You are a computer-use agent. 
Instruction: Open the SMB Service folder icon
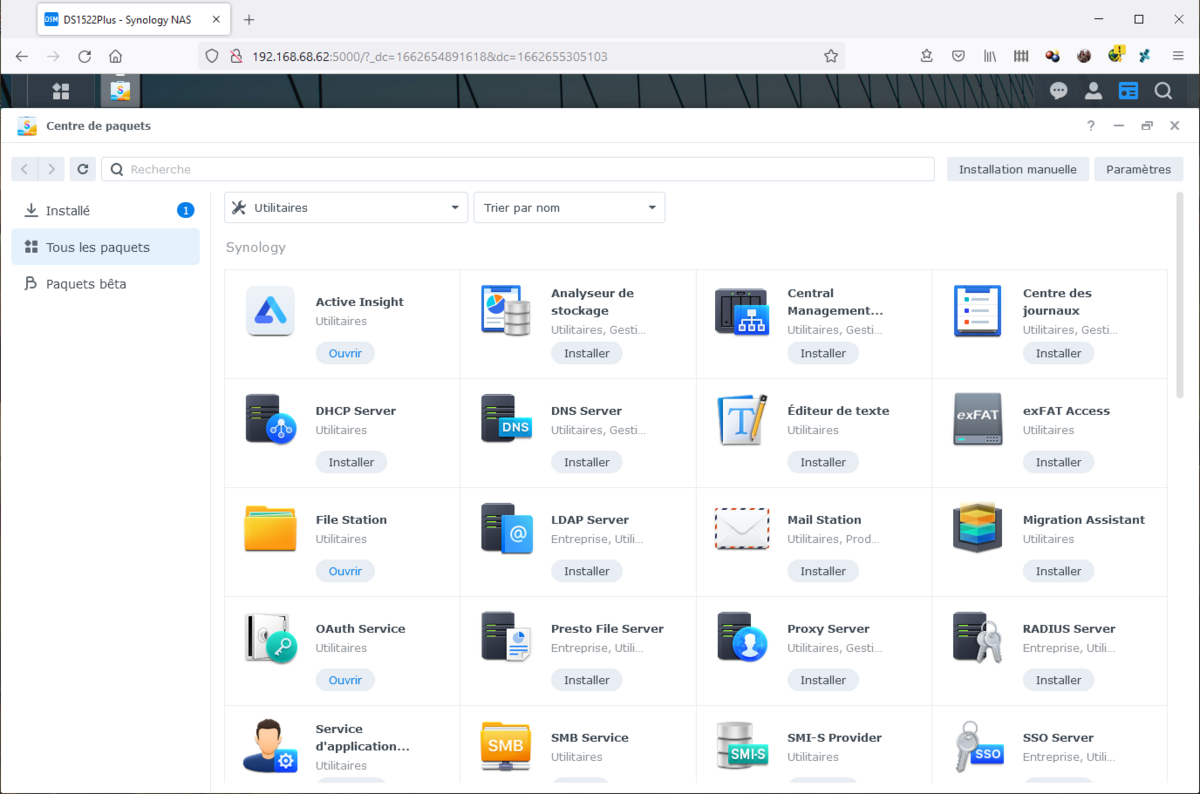(506, 746)
